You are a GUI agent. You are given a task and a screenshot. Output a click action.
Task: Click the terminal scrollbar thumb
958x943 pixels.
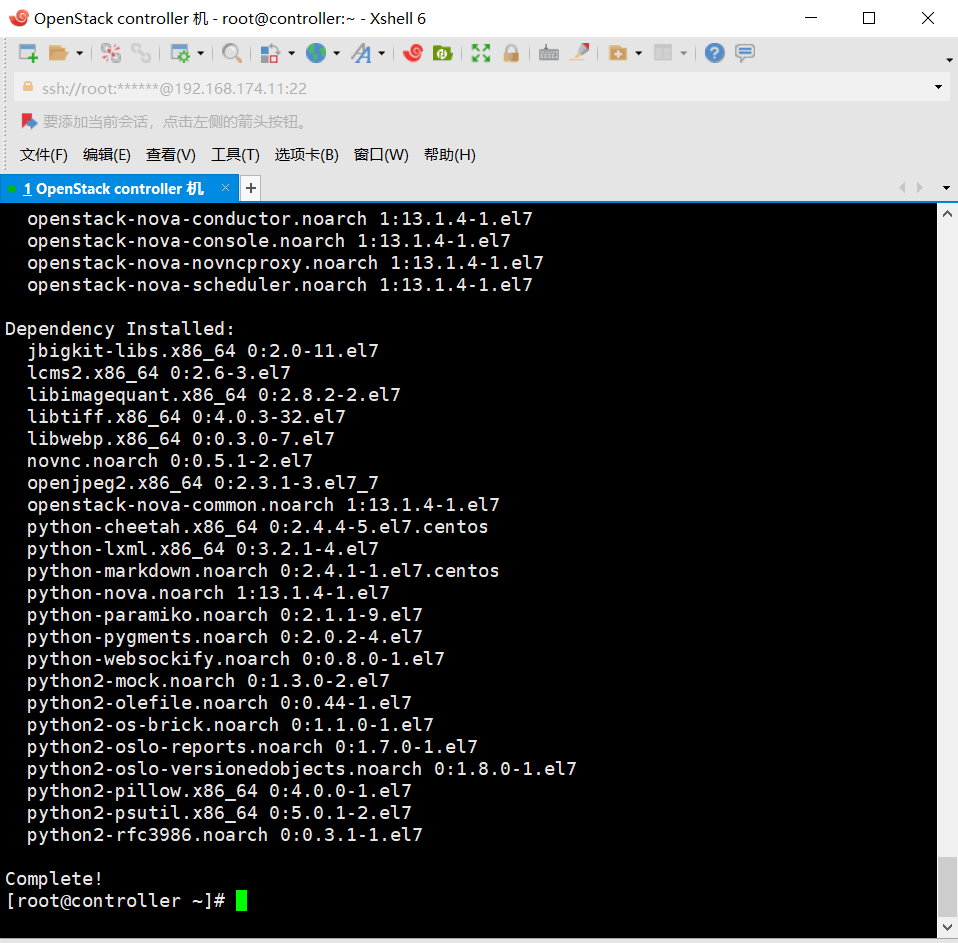[948, 886]
